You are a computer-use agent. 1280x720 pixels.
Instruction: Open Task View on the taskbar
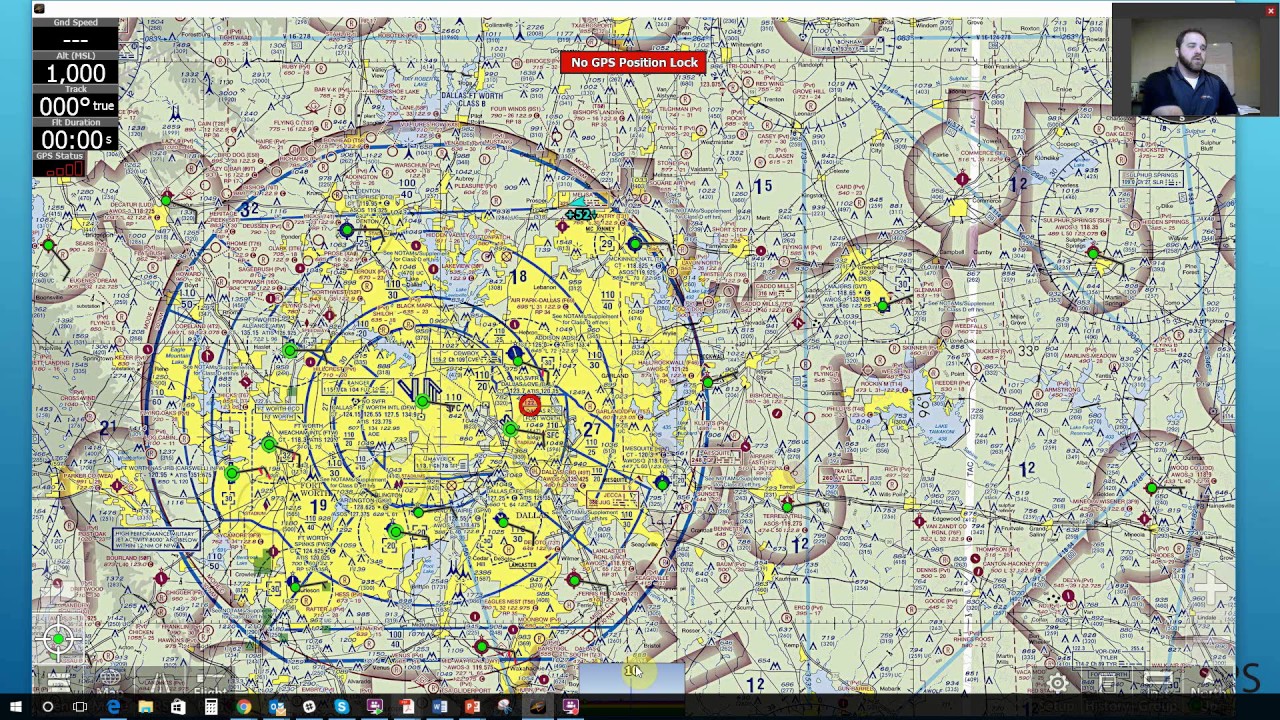click(x=80, y=708)
